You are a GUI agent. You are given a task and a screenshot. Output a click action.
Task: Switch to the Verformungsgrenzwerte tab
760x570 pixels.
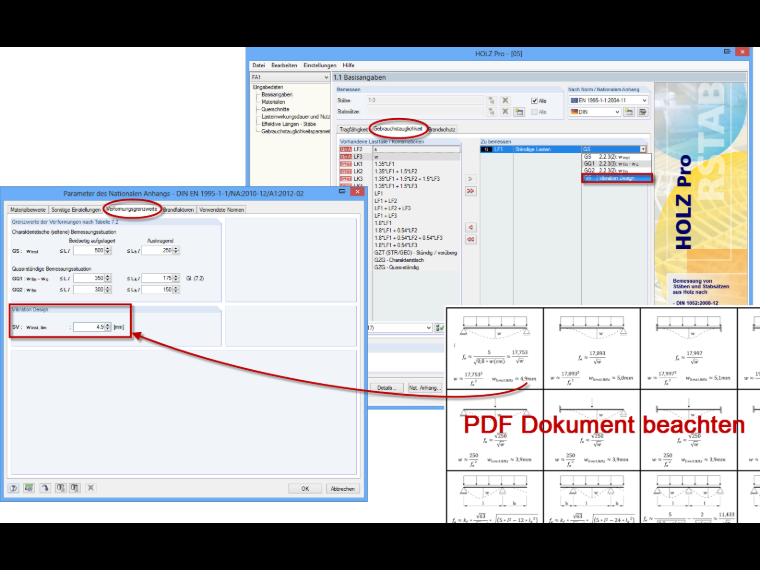(132, 209)
